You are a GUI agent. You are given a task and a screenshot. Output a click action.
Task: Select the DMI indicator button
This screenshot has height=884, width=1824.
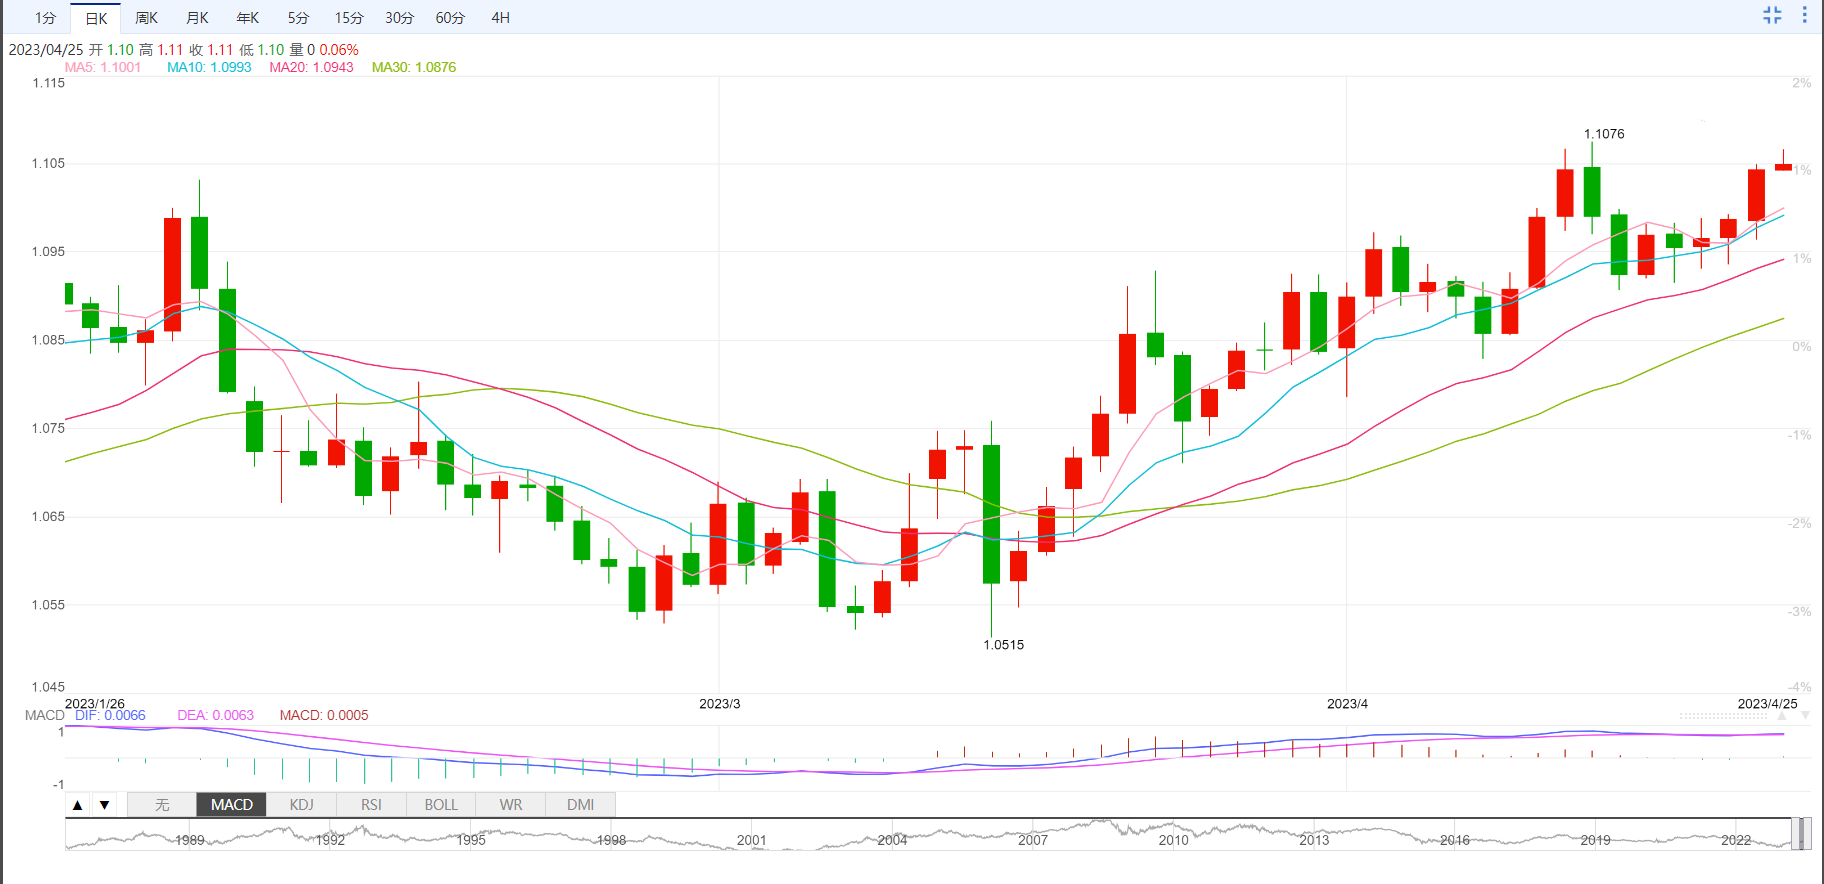[580, 805]
